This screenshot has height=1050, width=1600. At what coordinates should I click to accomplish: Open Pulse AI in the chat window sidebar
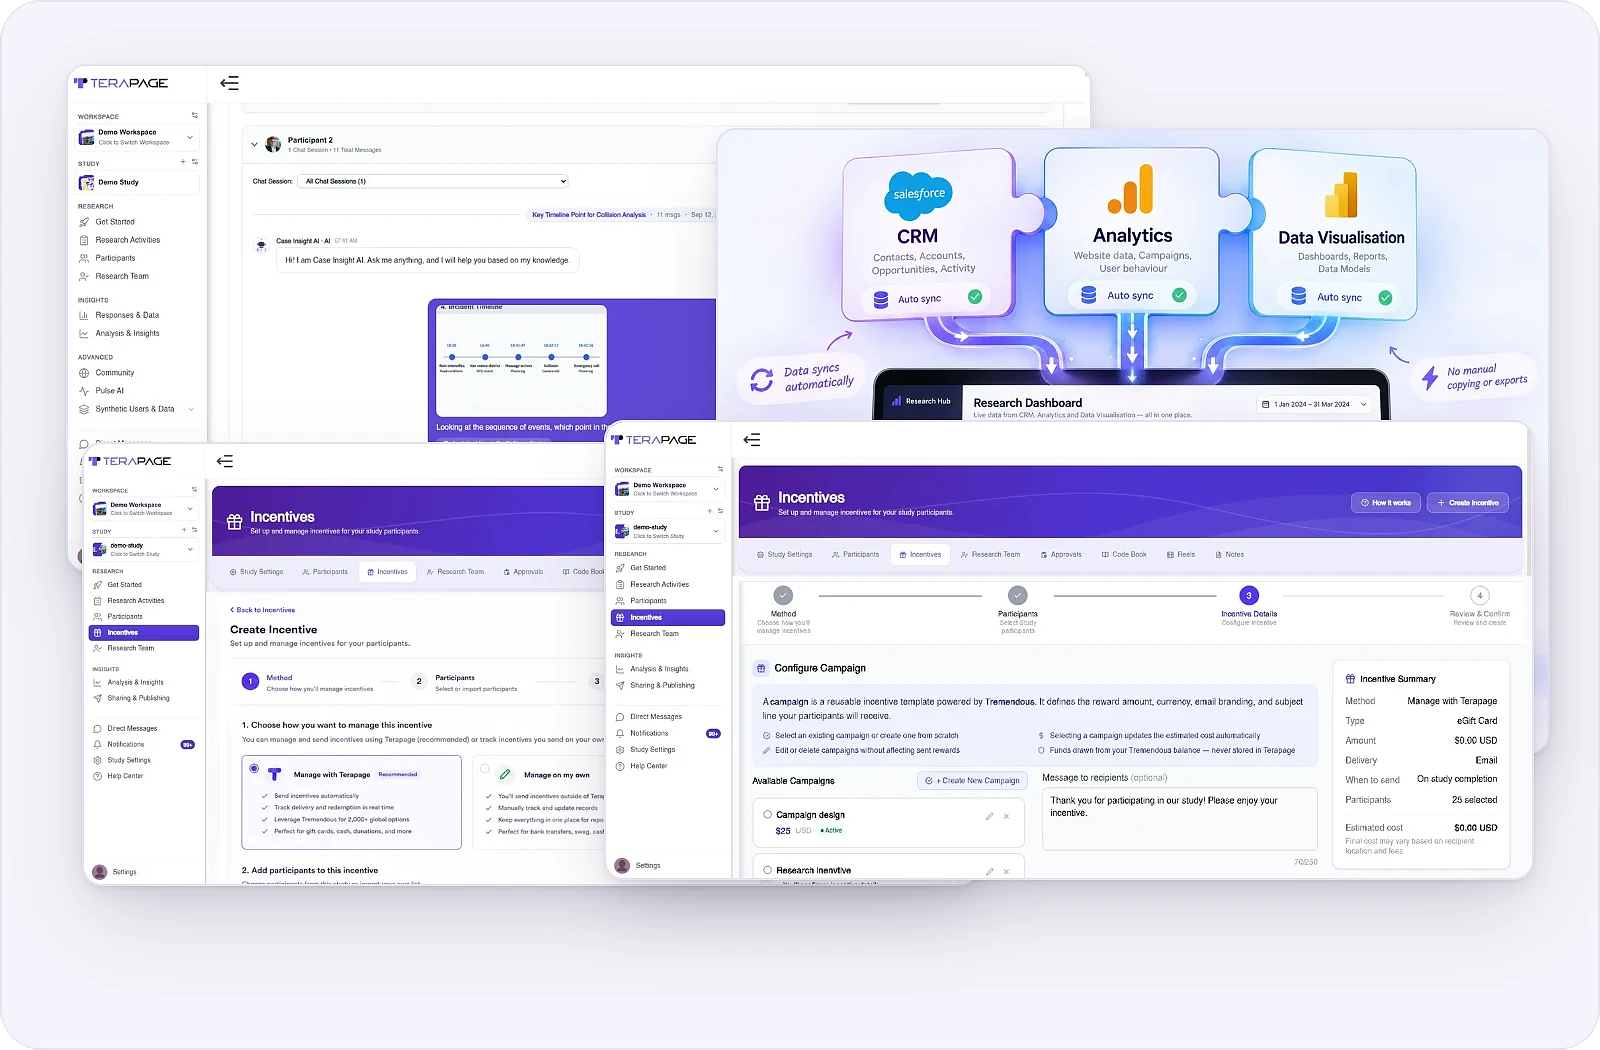click(109, 391)
